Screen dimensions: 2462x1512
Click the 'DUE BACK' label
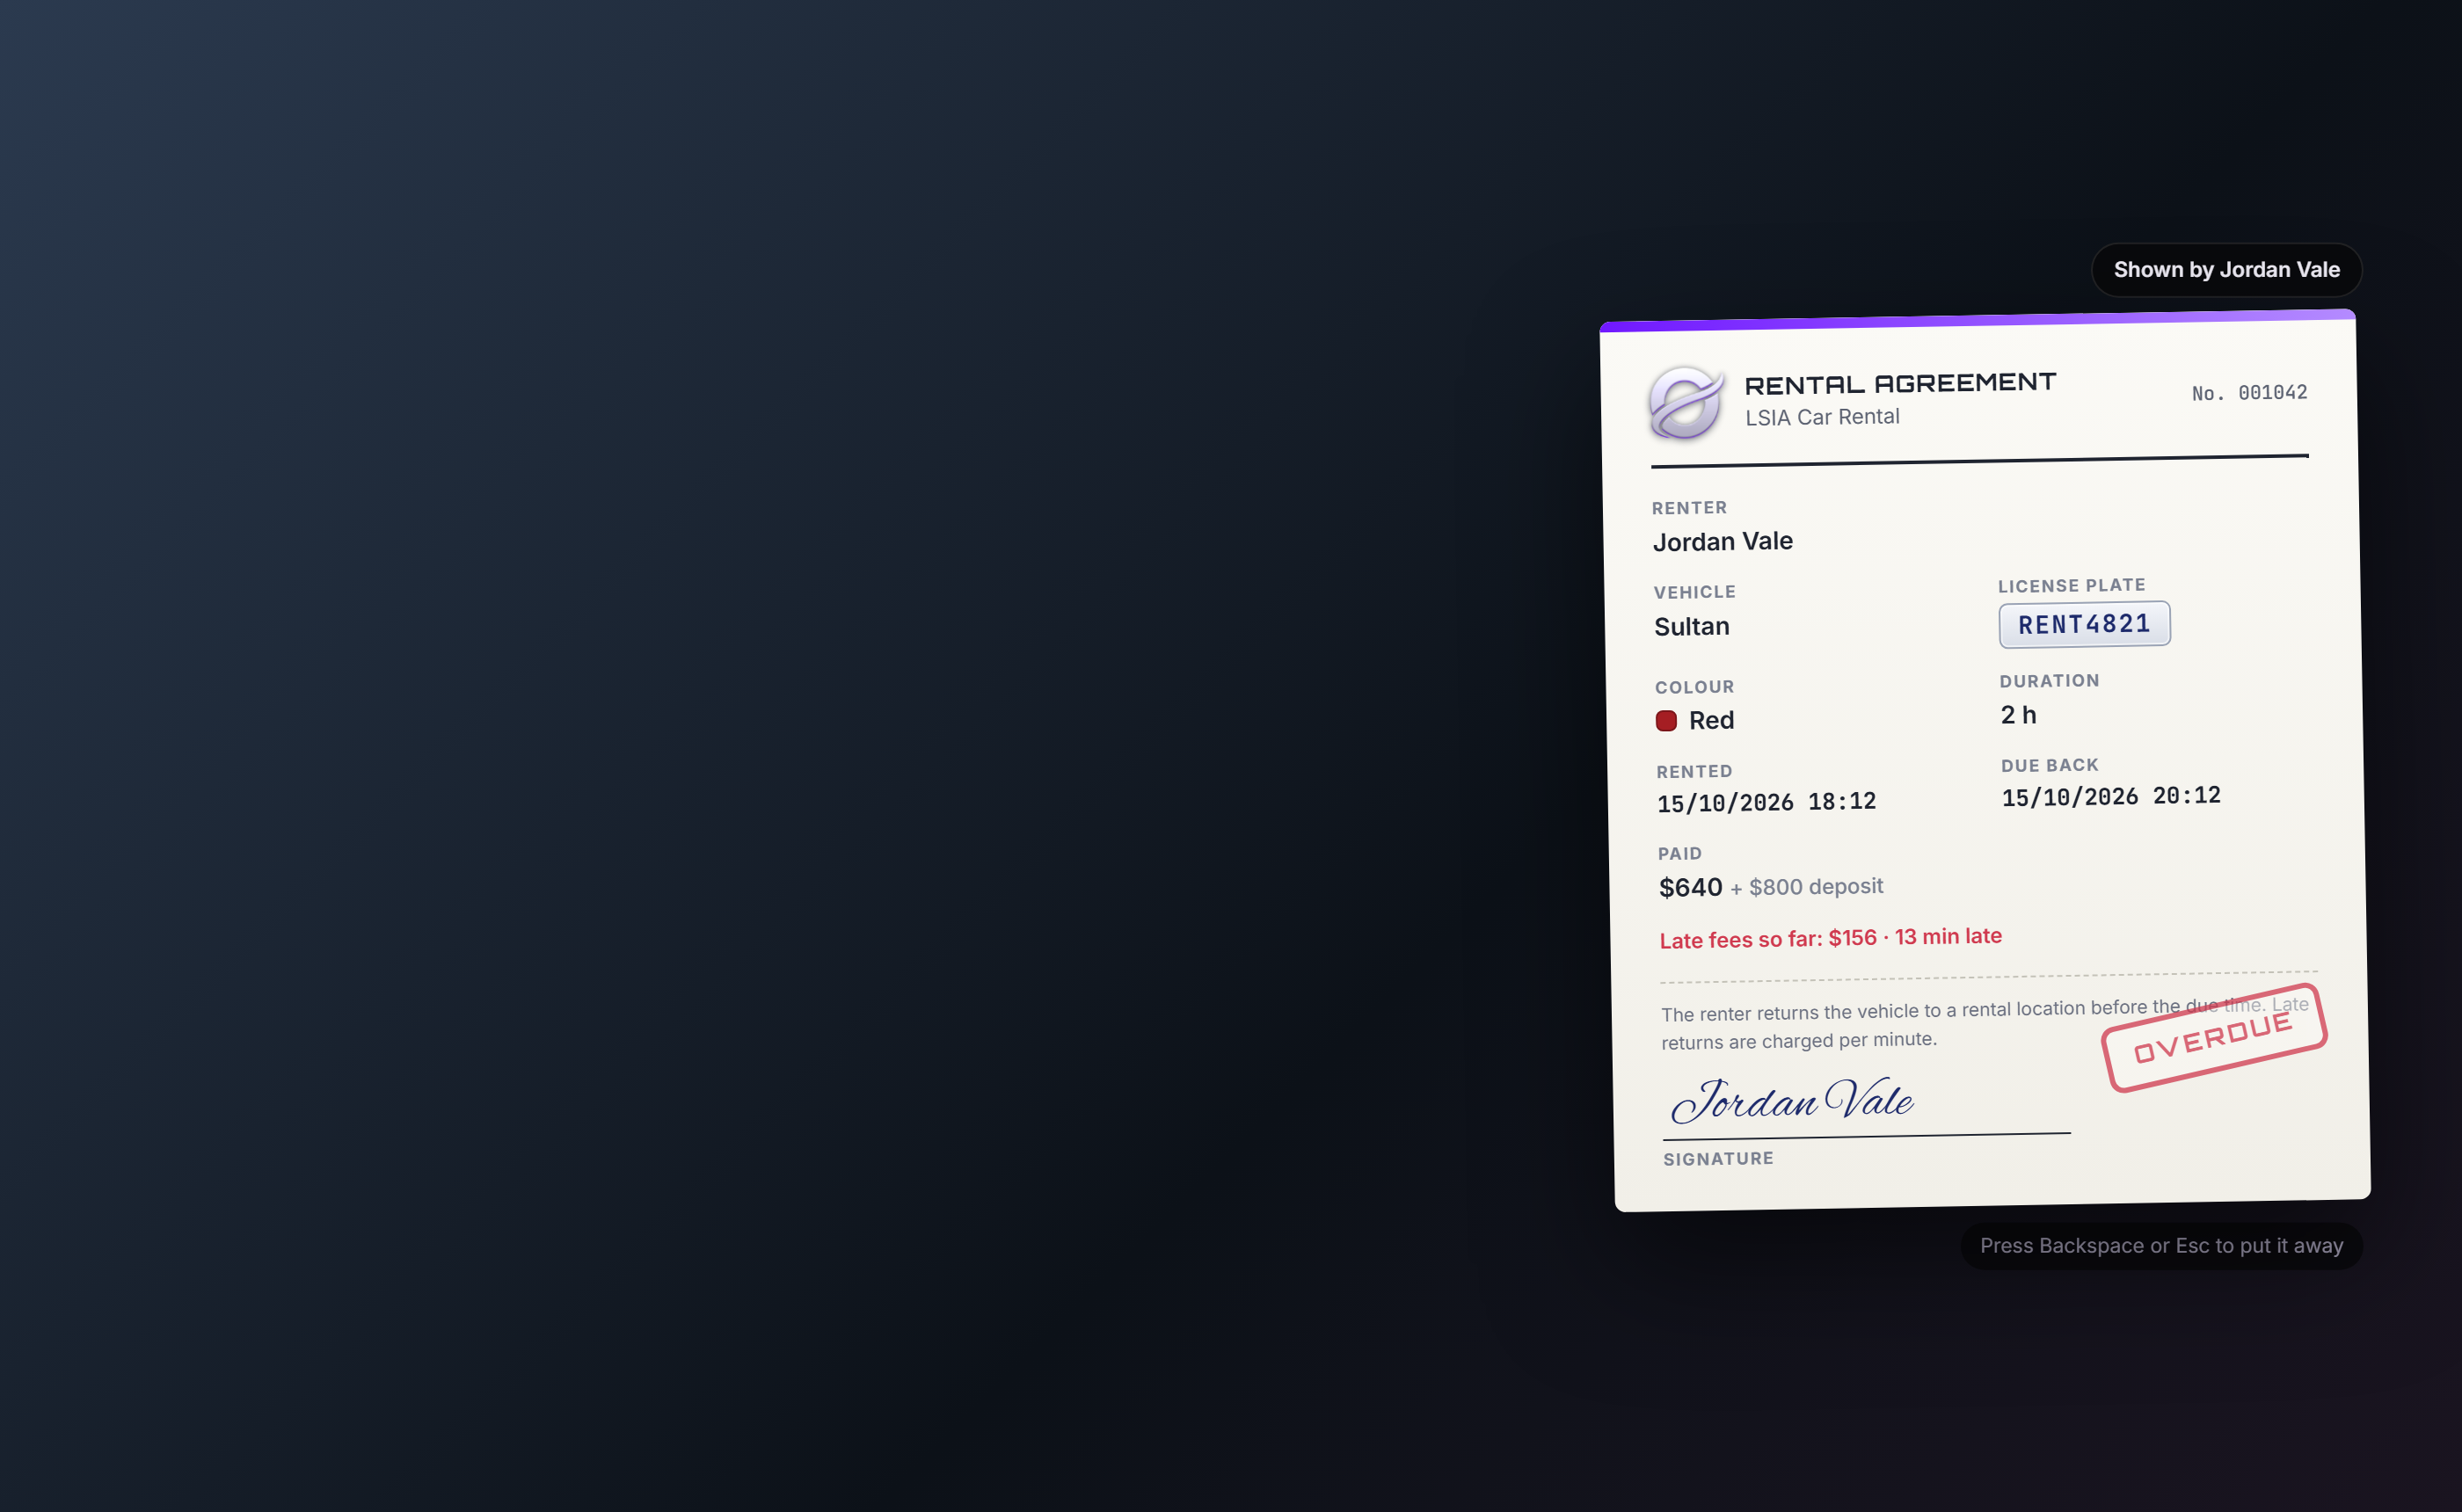click(2049, 766)
